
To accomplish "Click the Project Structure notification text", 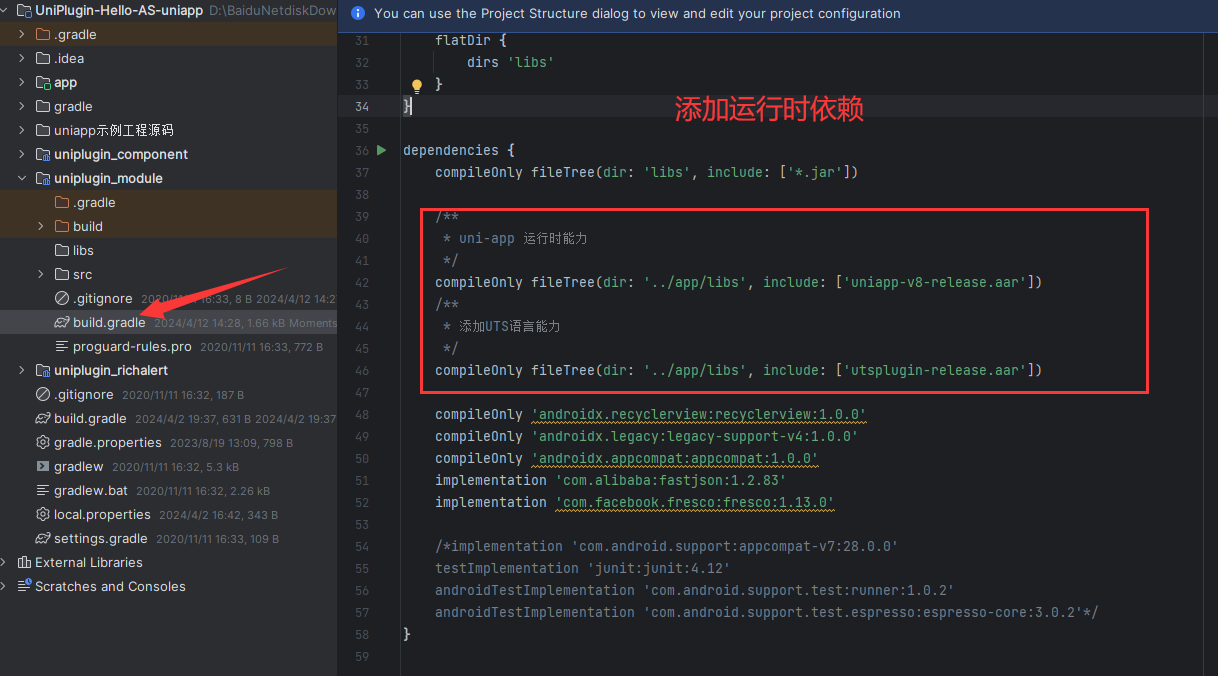I will (x=637, y=14).
